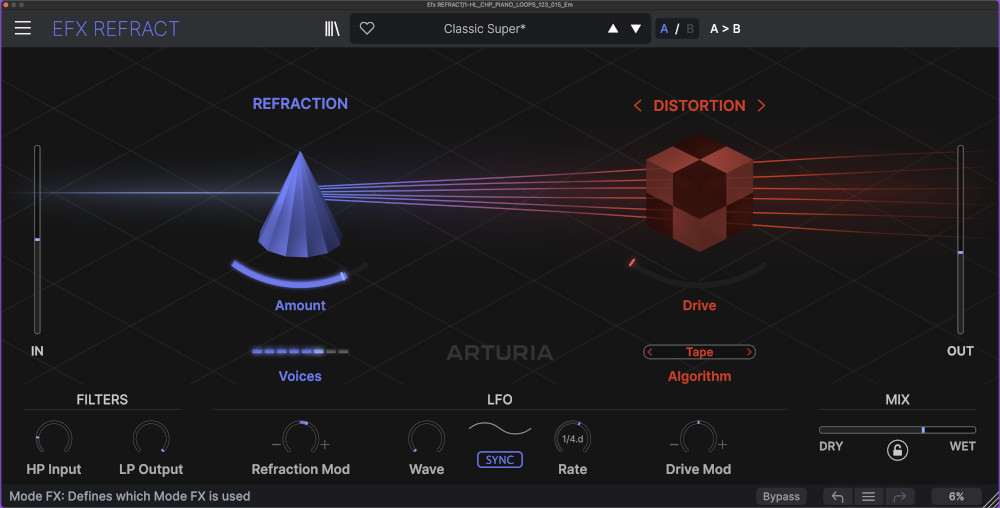The width and height of the screenshot is (1000, 508).
Task: Select next preset with down arrow
Action: point(636,29)
